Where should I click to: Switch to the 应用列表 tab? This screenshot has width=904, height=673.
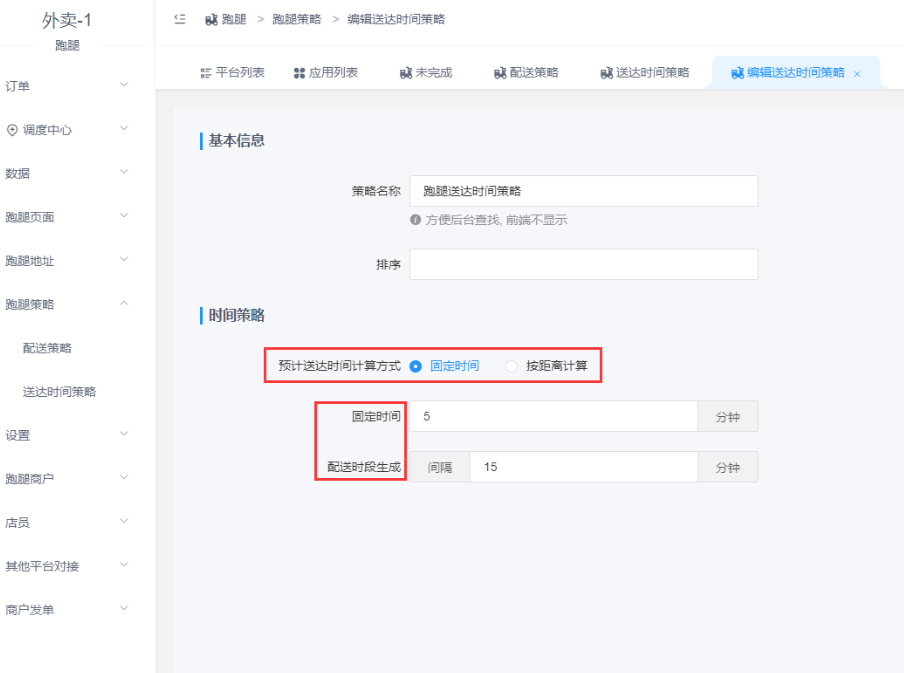coord(326,73)
